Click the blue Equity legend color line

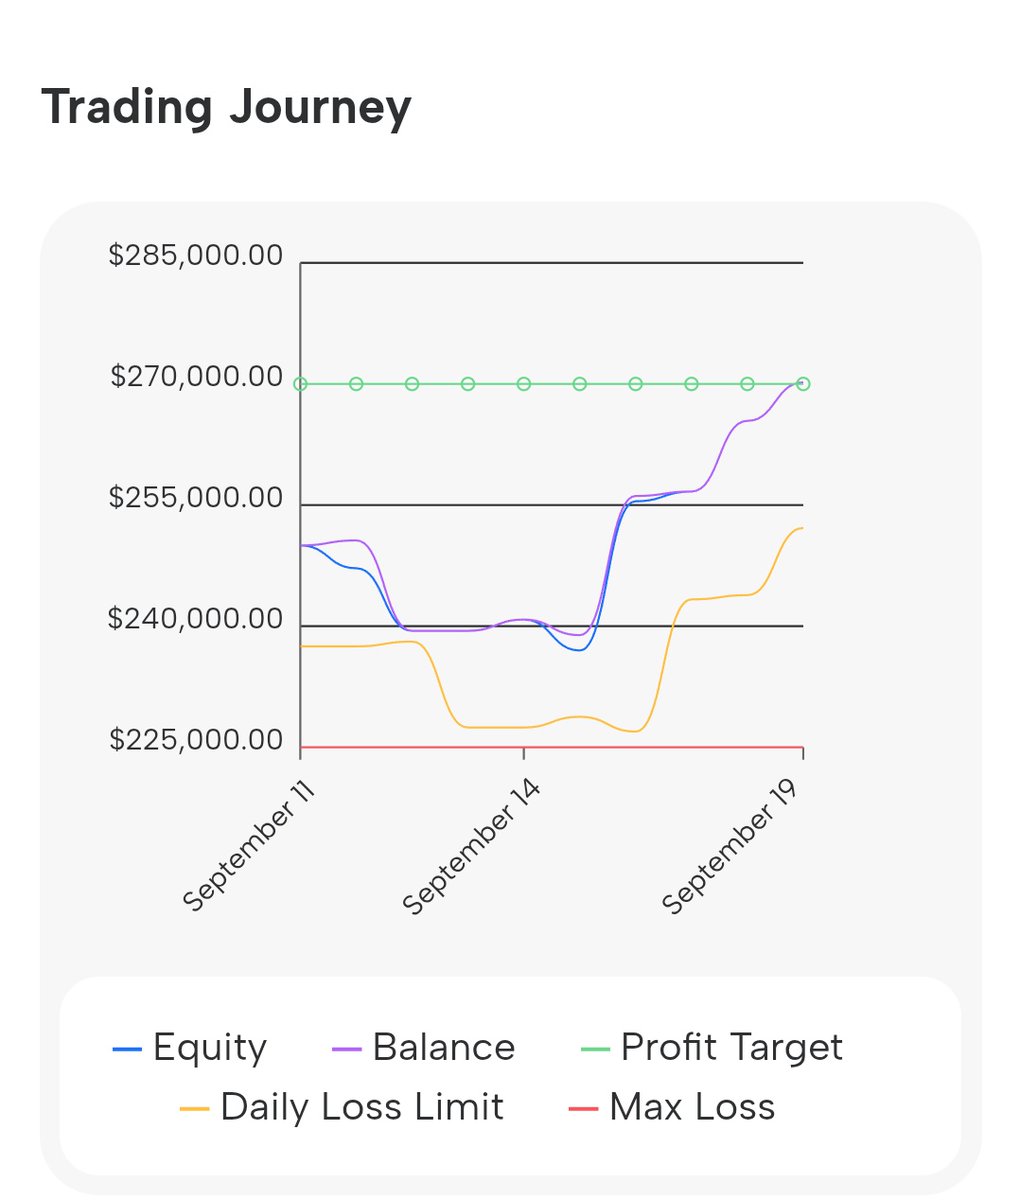point(127,1049)
